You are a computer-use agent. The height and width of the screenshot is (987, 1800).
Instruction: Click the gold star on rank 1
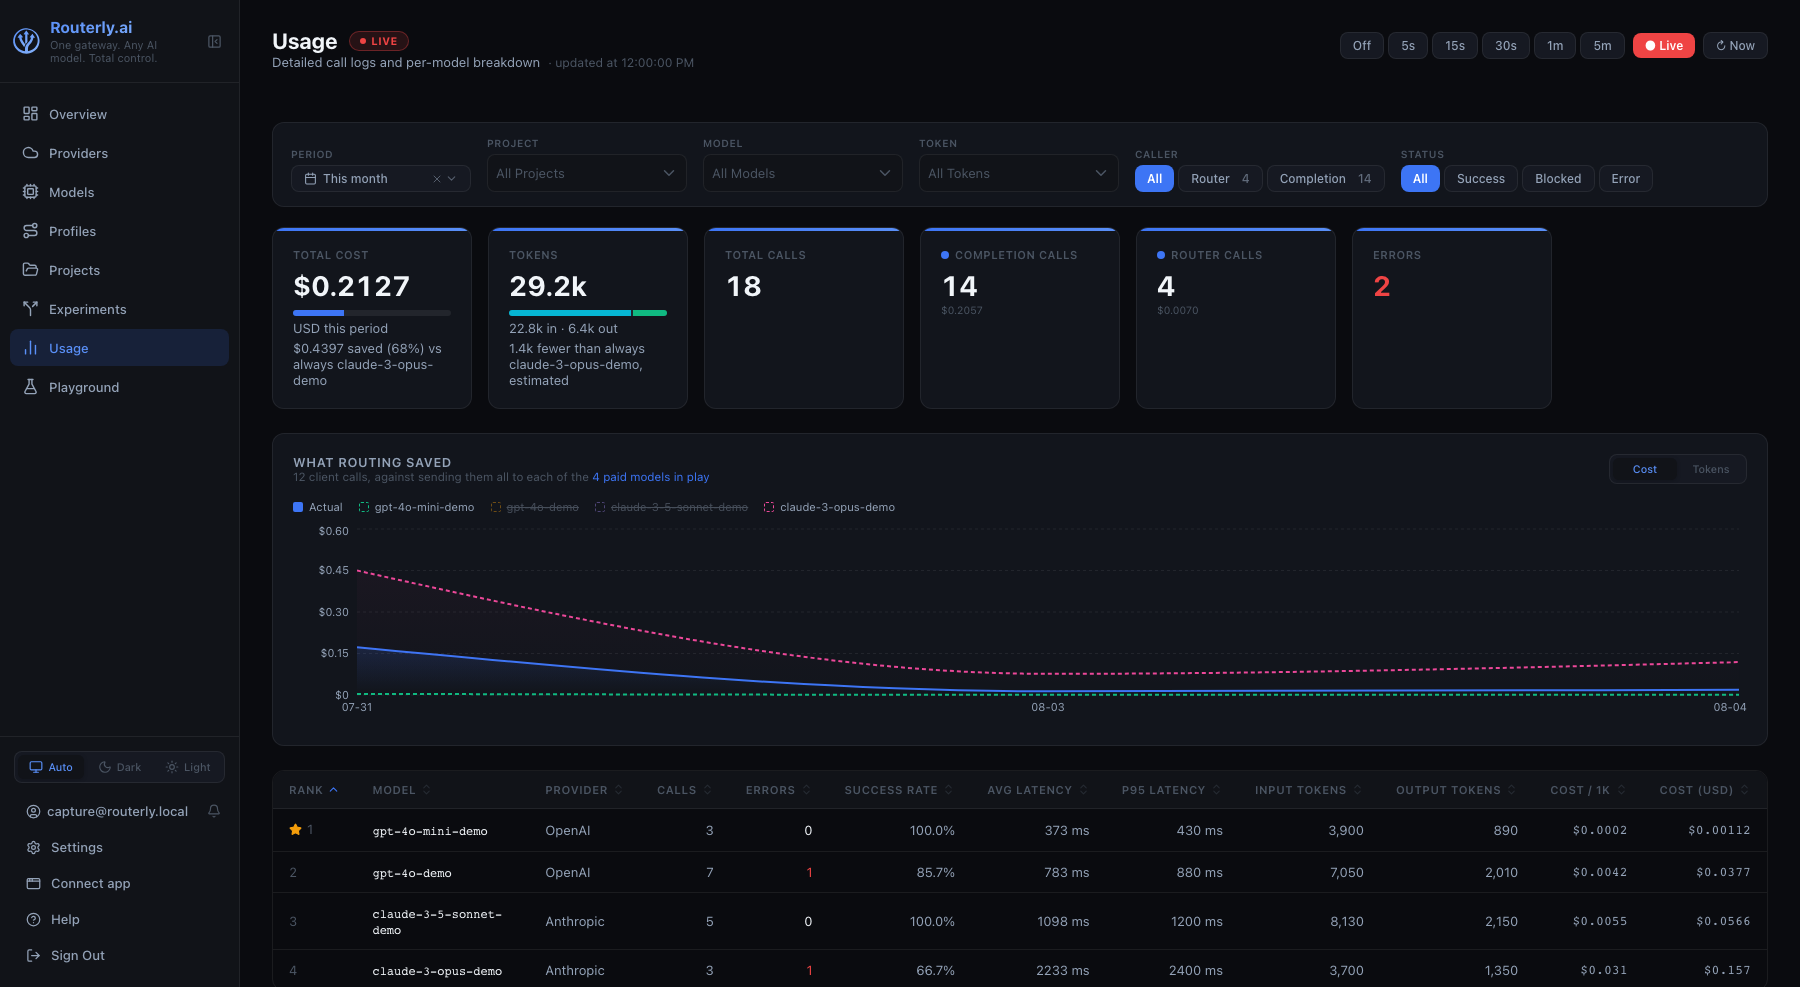click(x=296, y=830)
